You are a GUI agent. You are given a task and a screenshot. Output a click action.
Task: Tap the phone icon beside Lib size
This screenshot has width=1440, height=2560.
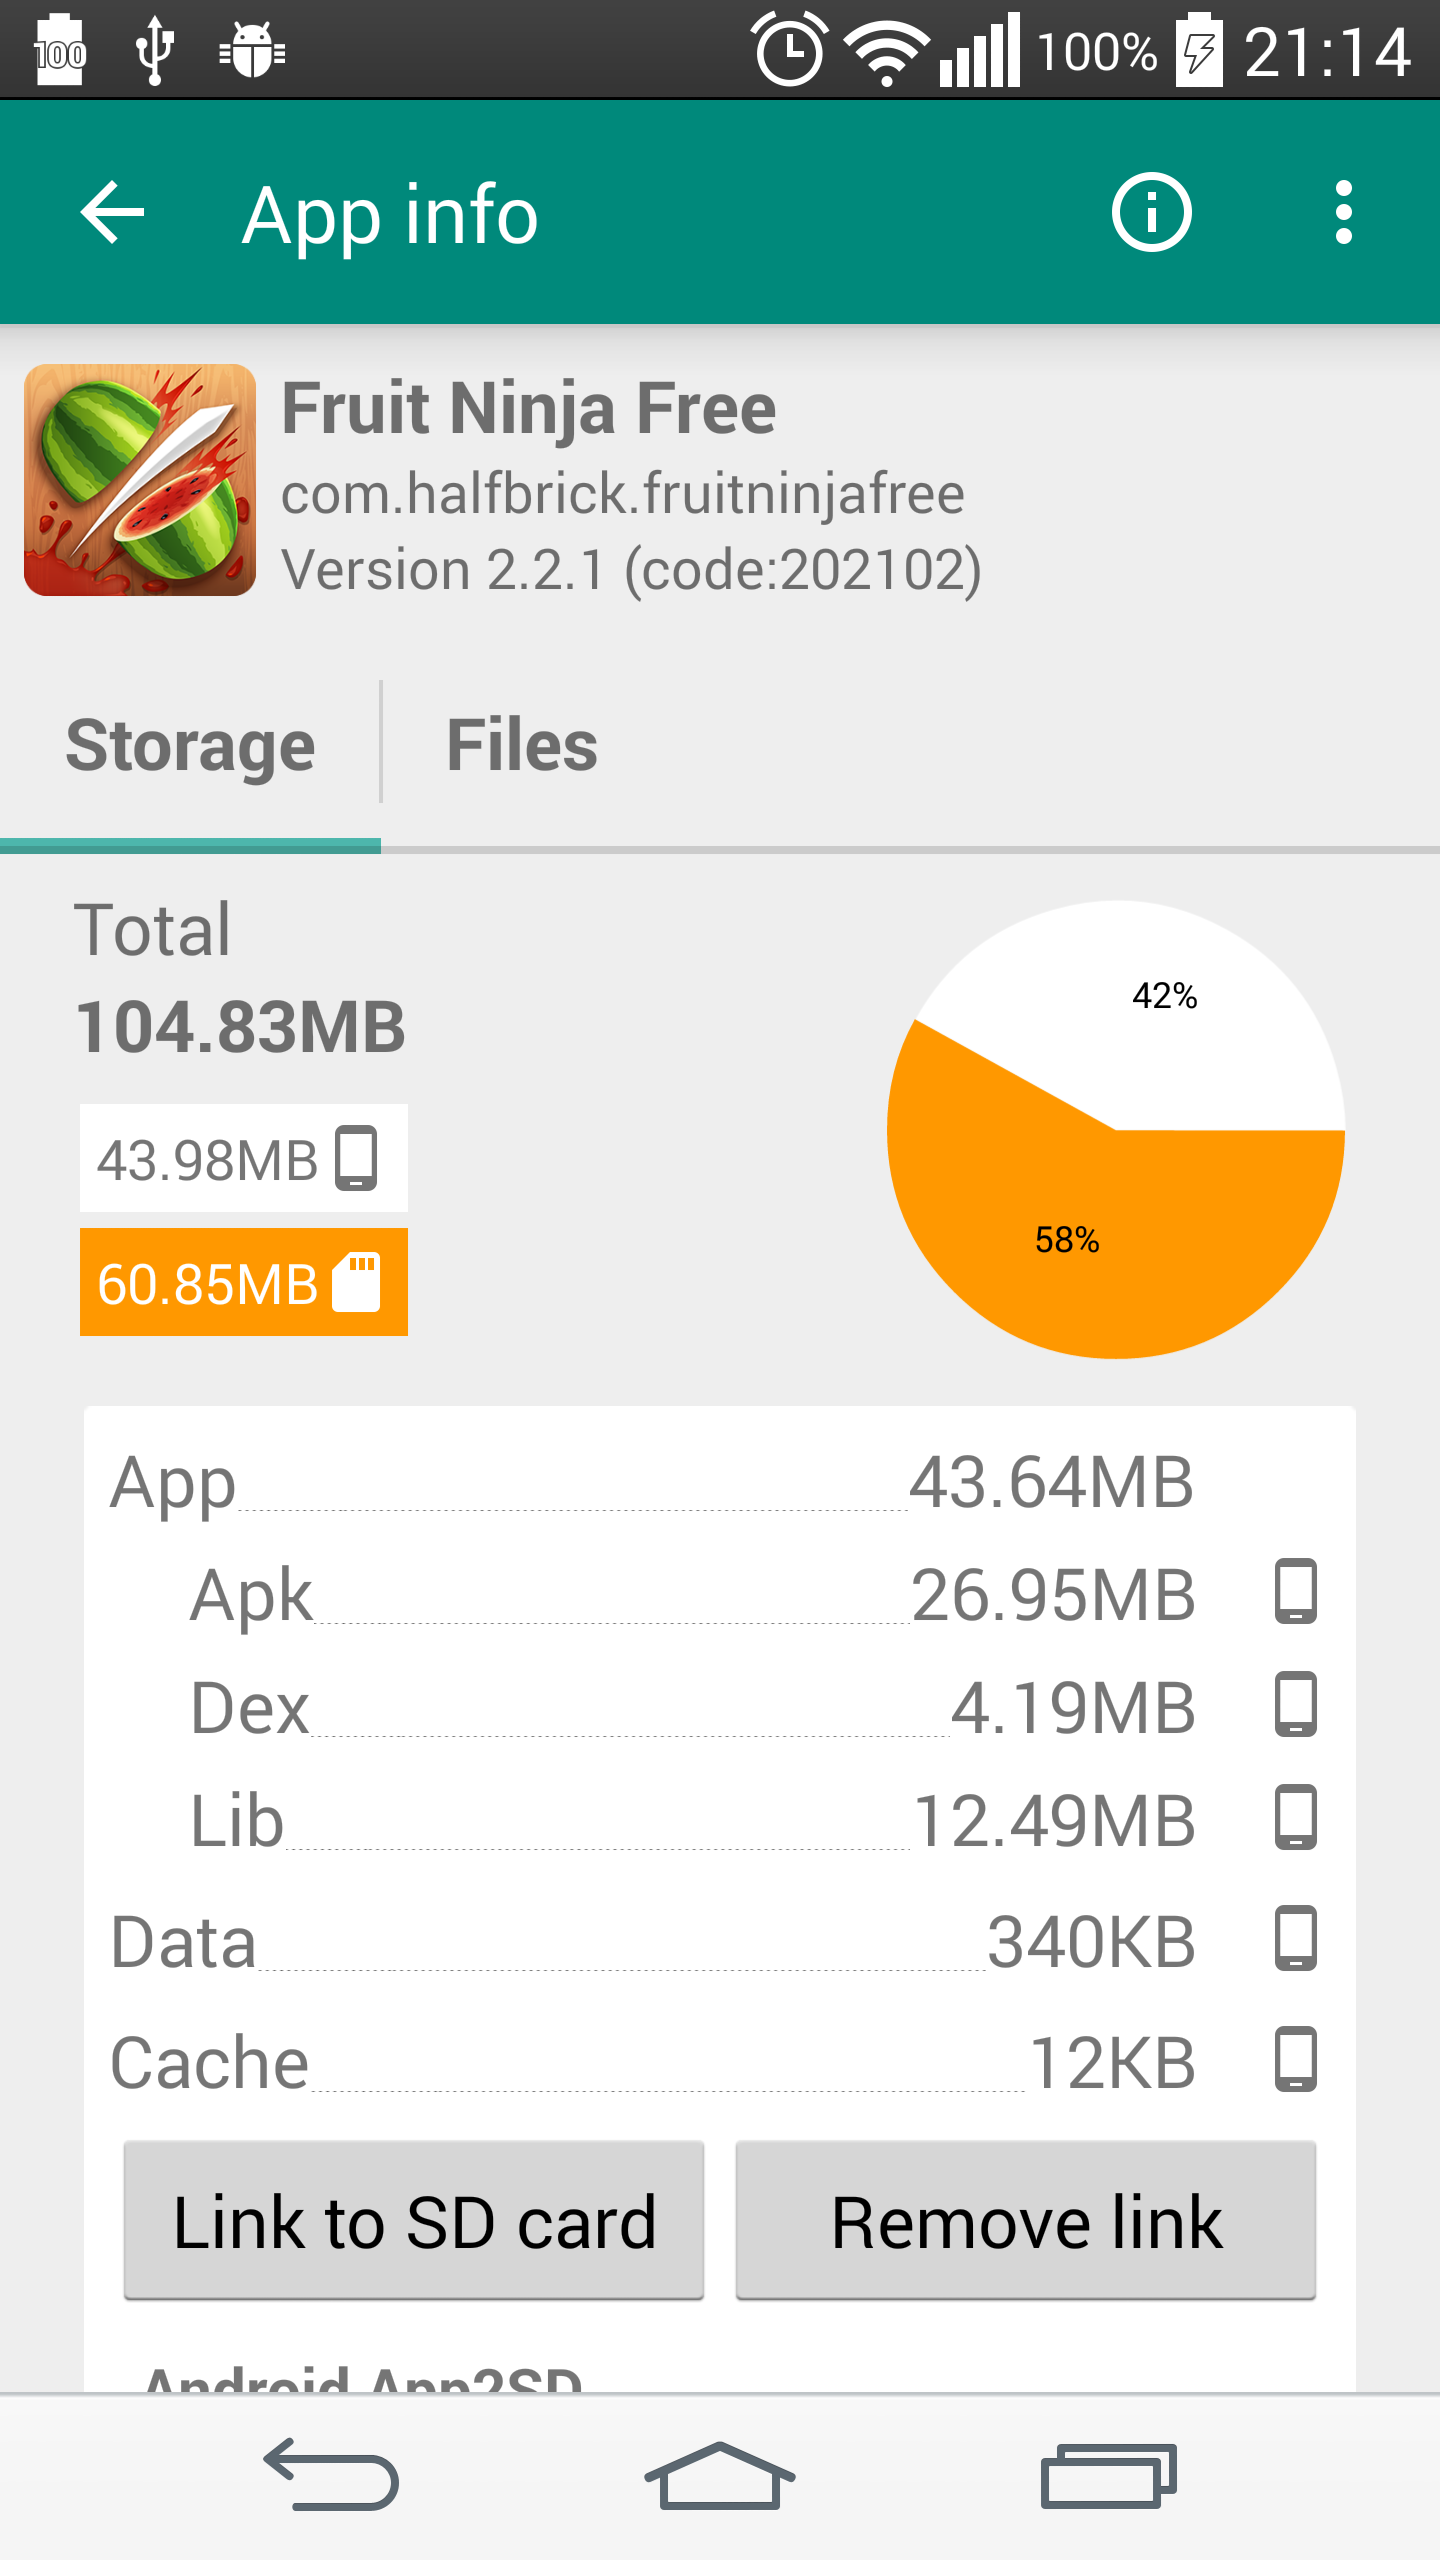1295,1817
